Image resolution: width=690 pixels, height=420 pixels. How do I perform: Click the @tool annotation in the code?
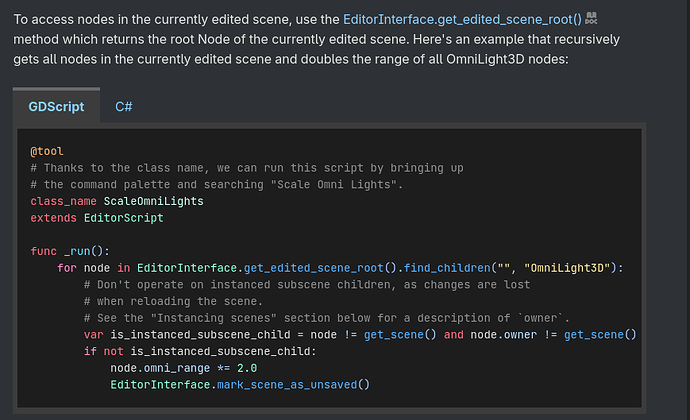(47, 151)
